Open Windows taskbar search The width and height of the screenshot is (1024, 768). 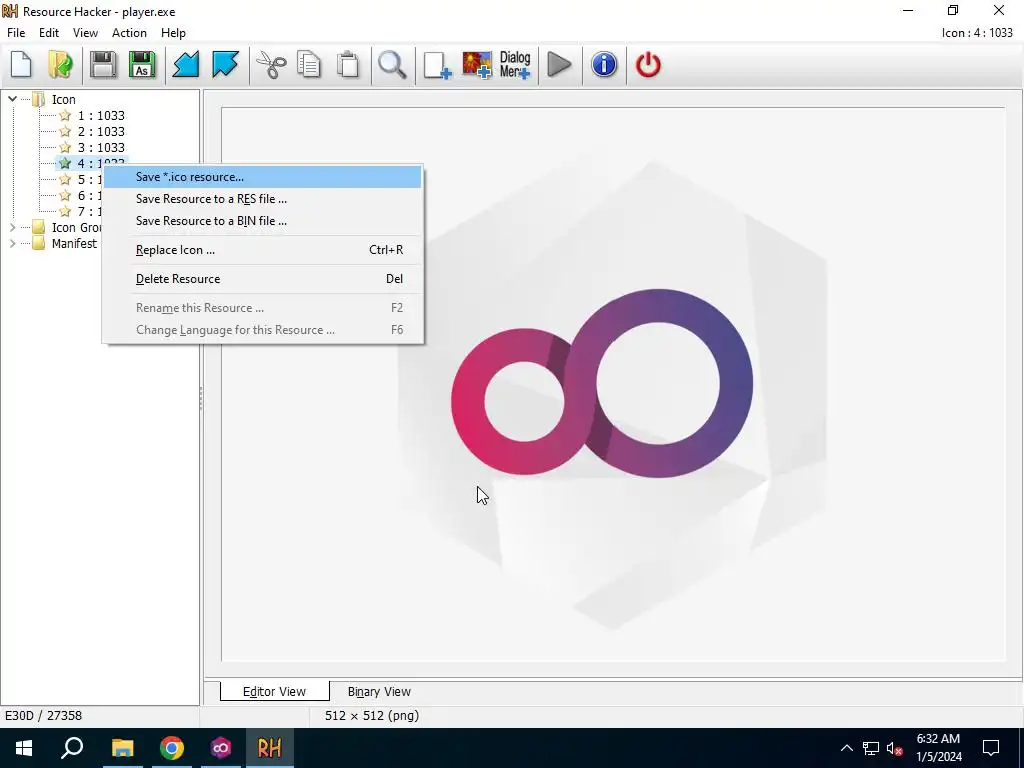click(72, 748)
